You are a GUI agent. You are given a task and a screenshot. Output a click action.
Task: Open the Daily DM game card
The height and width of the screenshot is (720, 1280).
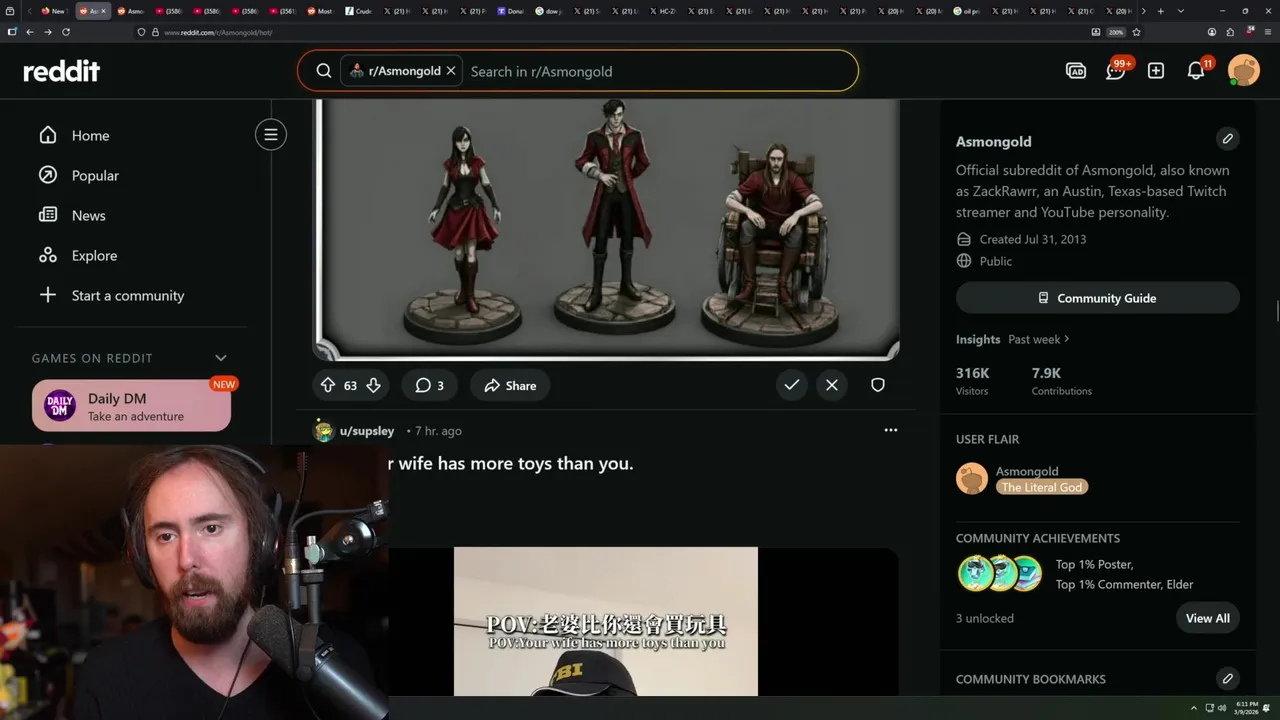(x=131, y=406)
